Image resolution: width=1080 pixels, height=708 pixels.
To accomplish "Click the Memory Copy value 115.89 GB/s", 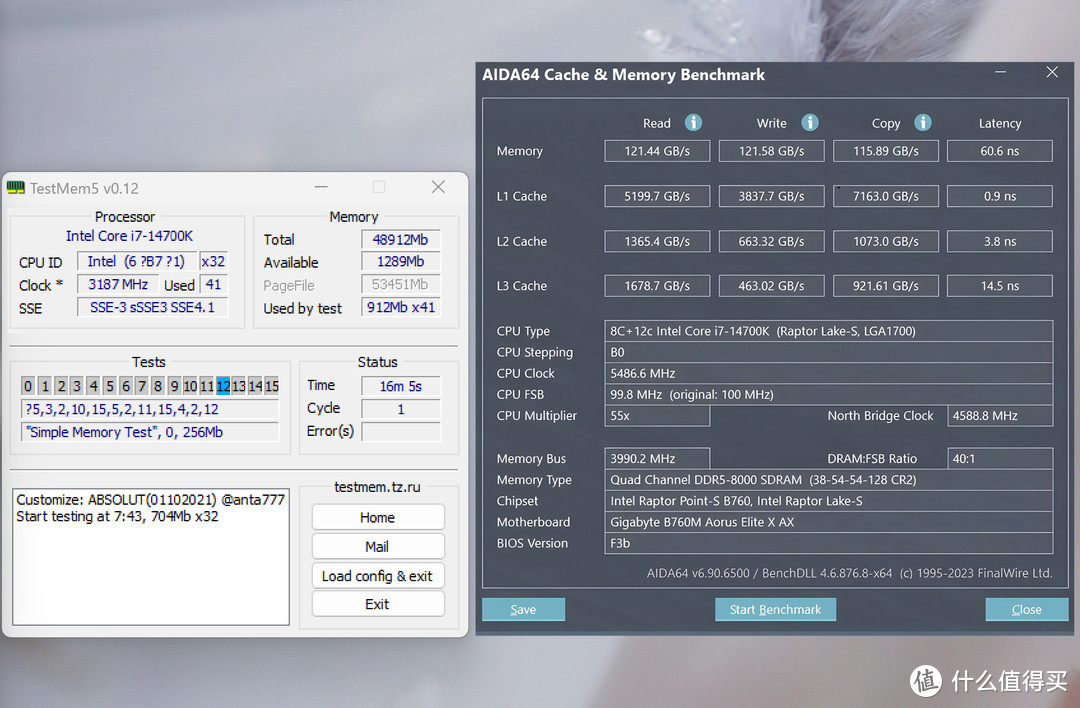I will (886, 151).
